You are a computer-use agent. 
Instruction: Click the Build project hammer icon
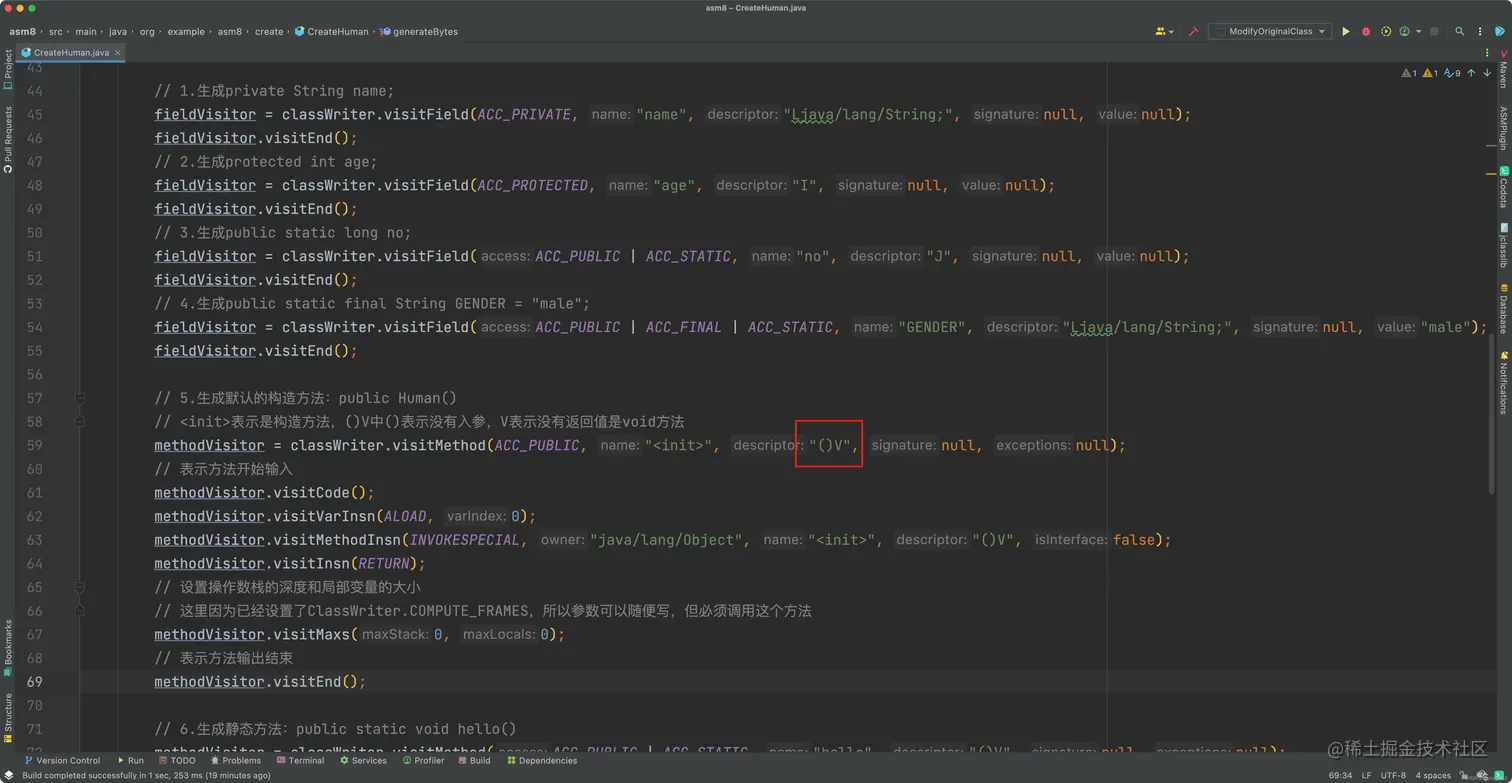coord(1193,32)
